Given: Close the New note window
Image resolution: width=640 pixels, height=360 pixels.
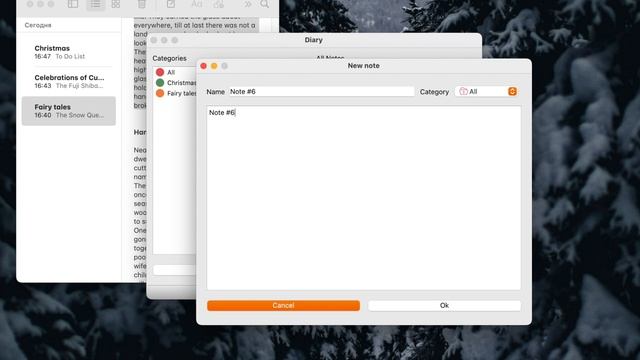Looking at the screenshot, I should (203, 66).
